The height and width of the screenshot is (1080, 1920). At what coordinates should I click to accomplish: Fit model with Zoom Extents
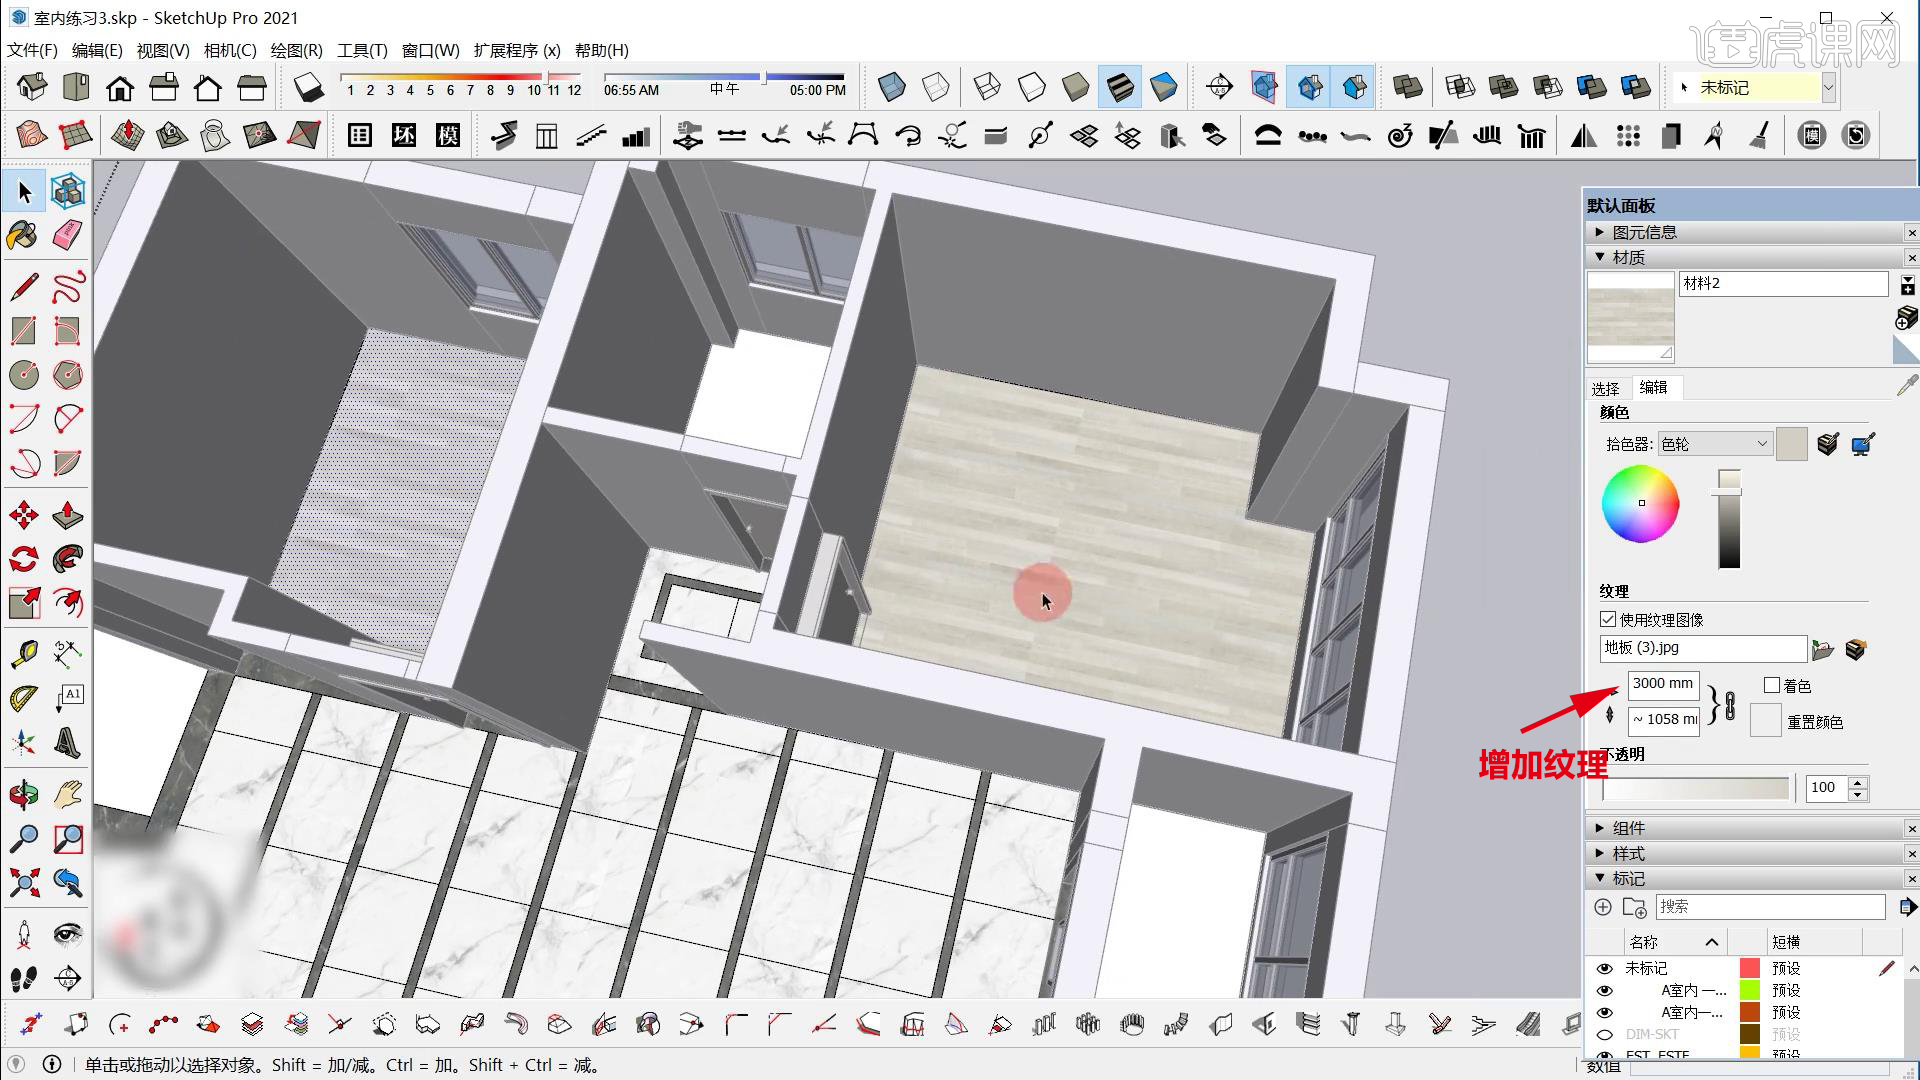coord(24,882)
